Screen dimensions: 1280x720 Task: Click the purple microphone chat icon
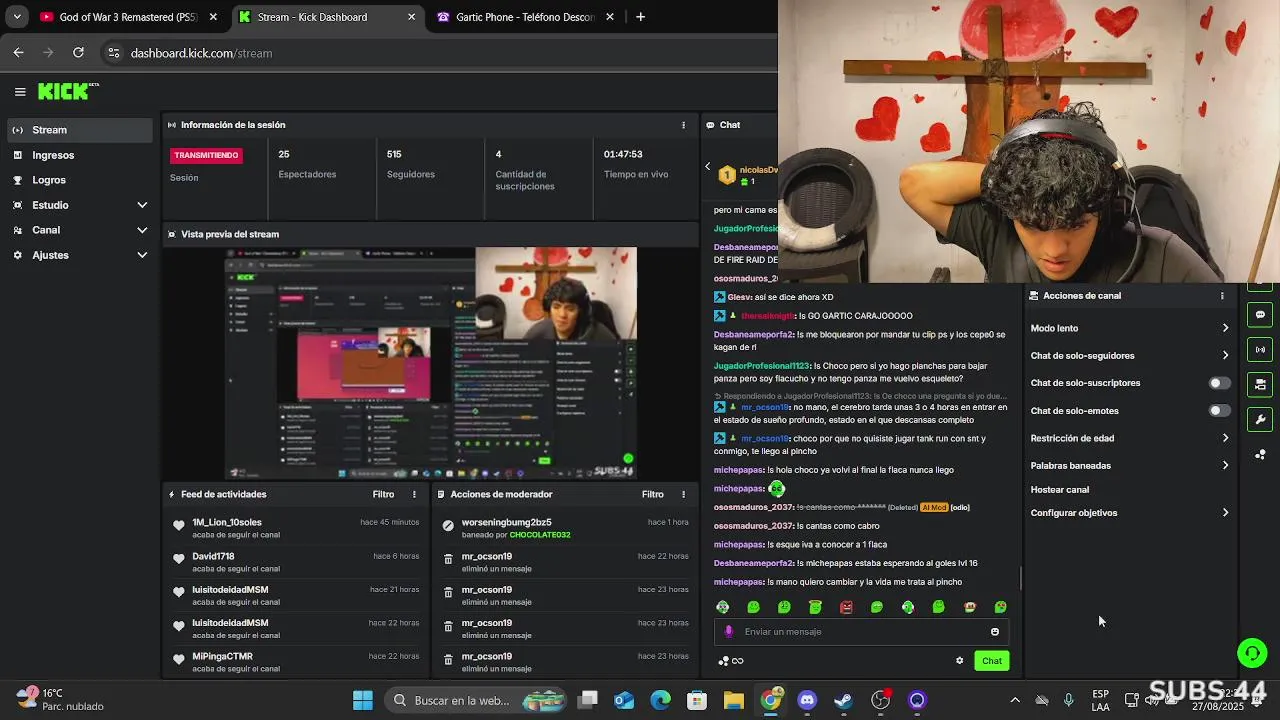pyautogui.click(x=729, y=632)
